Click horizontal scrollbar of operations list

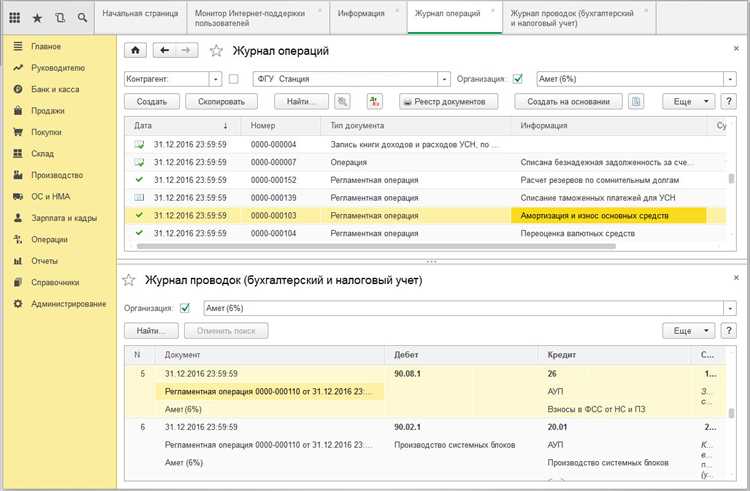click(376, 247)
